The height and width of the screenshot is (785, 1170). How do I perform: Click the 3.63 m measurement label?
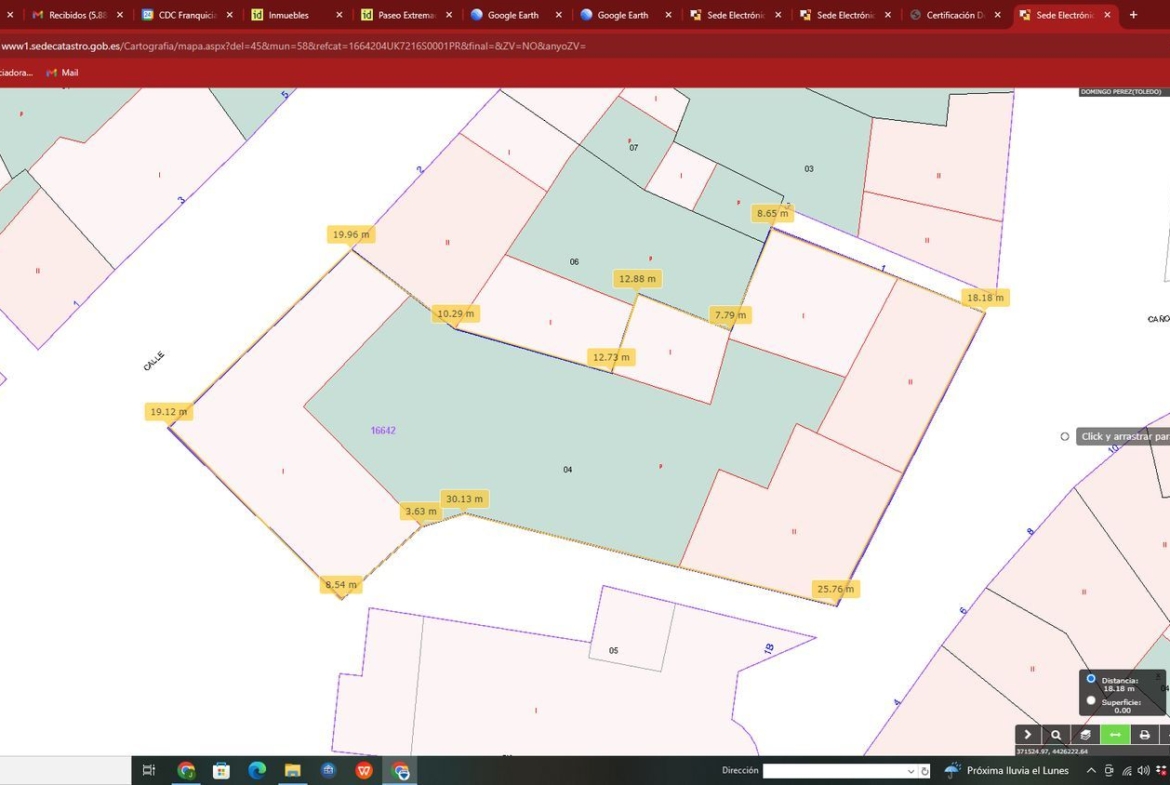pos(421,511)
